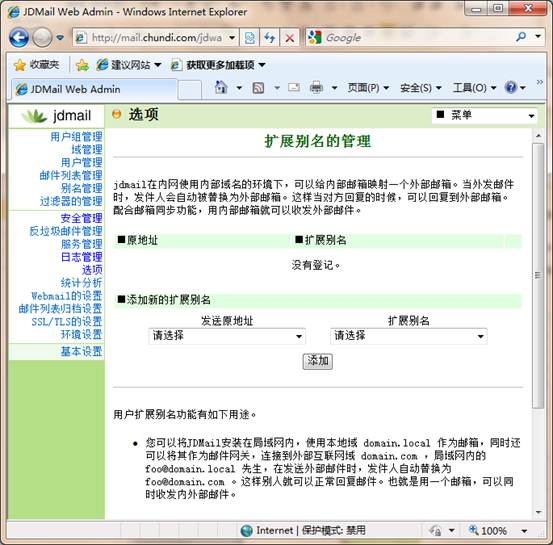Screen dimensions: 553x545
Task: Click the Compatibility View icon
Action: (x=250, y=37)
